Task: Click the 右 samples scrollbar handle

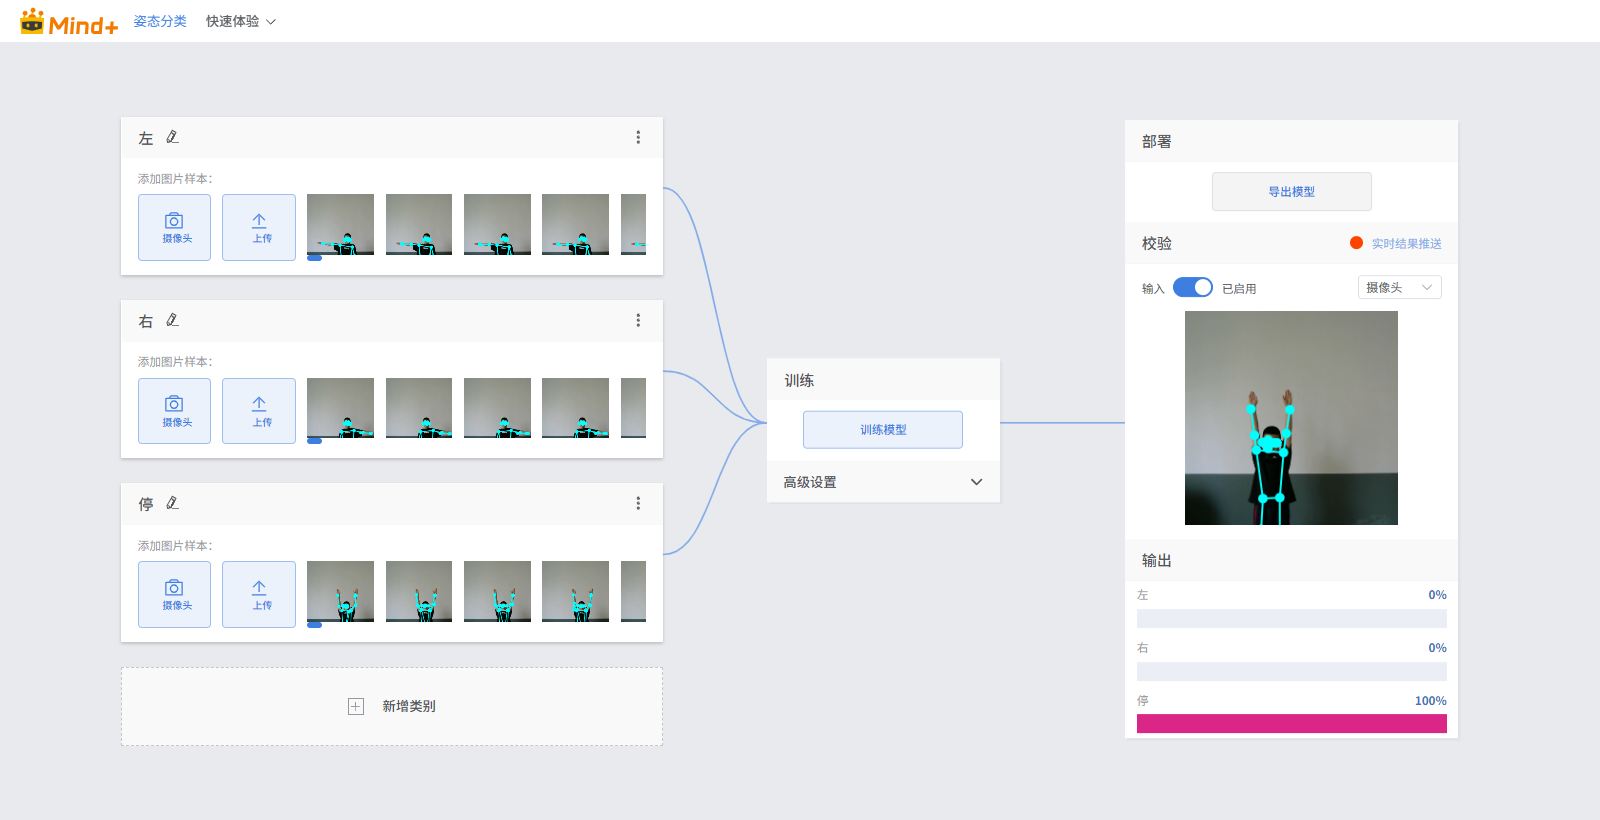Action: click(x=314, y=441)
